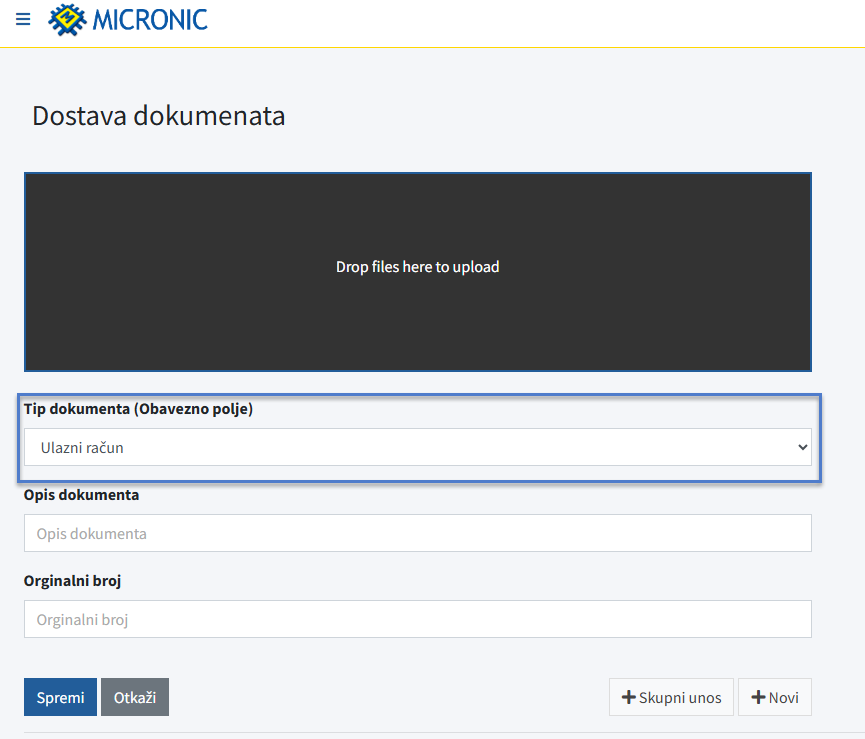This screenshot has width=865, height=739.
Task: Click the Dostava dokumenata page heading
Action: (x=158, y=116)
